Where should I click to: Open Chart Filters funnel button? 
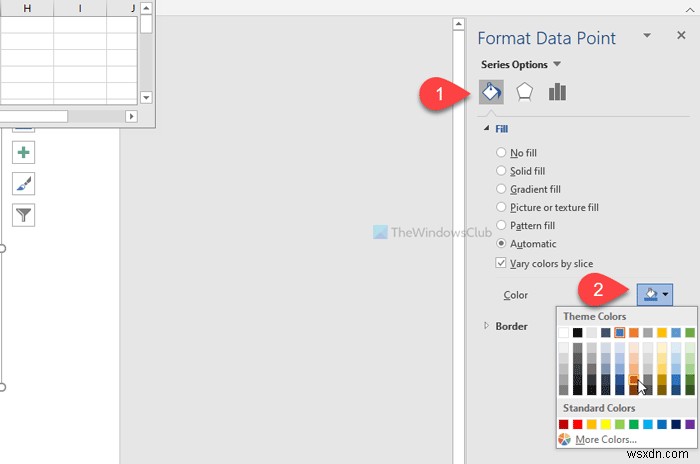point(23,215)
